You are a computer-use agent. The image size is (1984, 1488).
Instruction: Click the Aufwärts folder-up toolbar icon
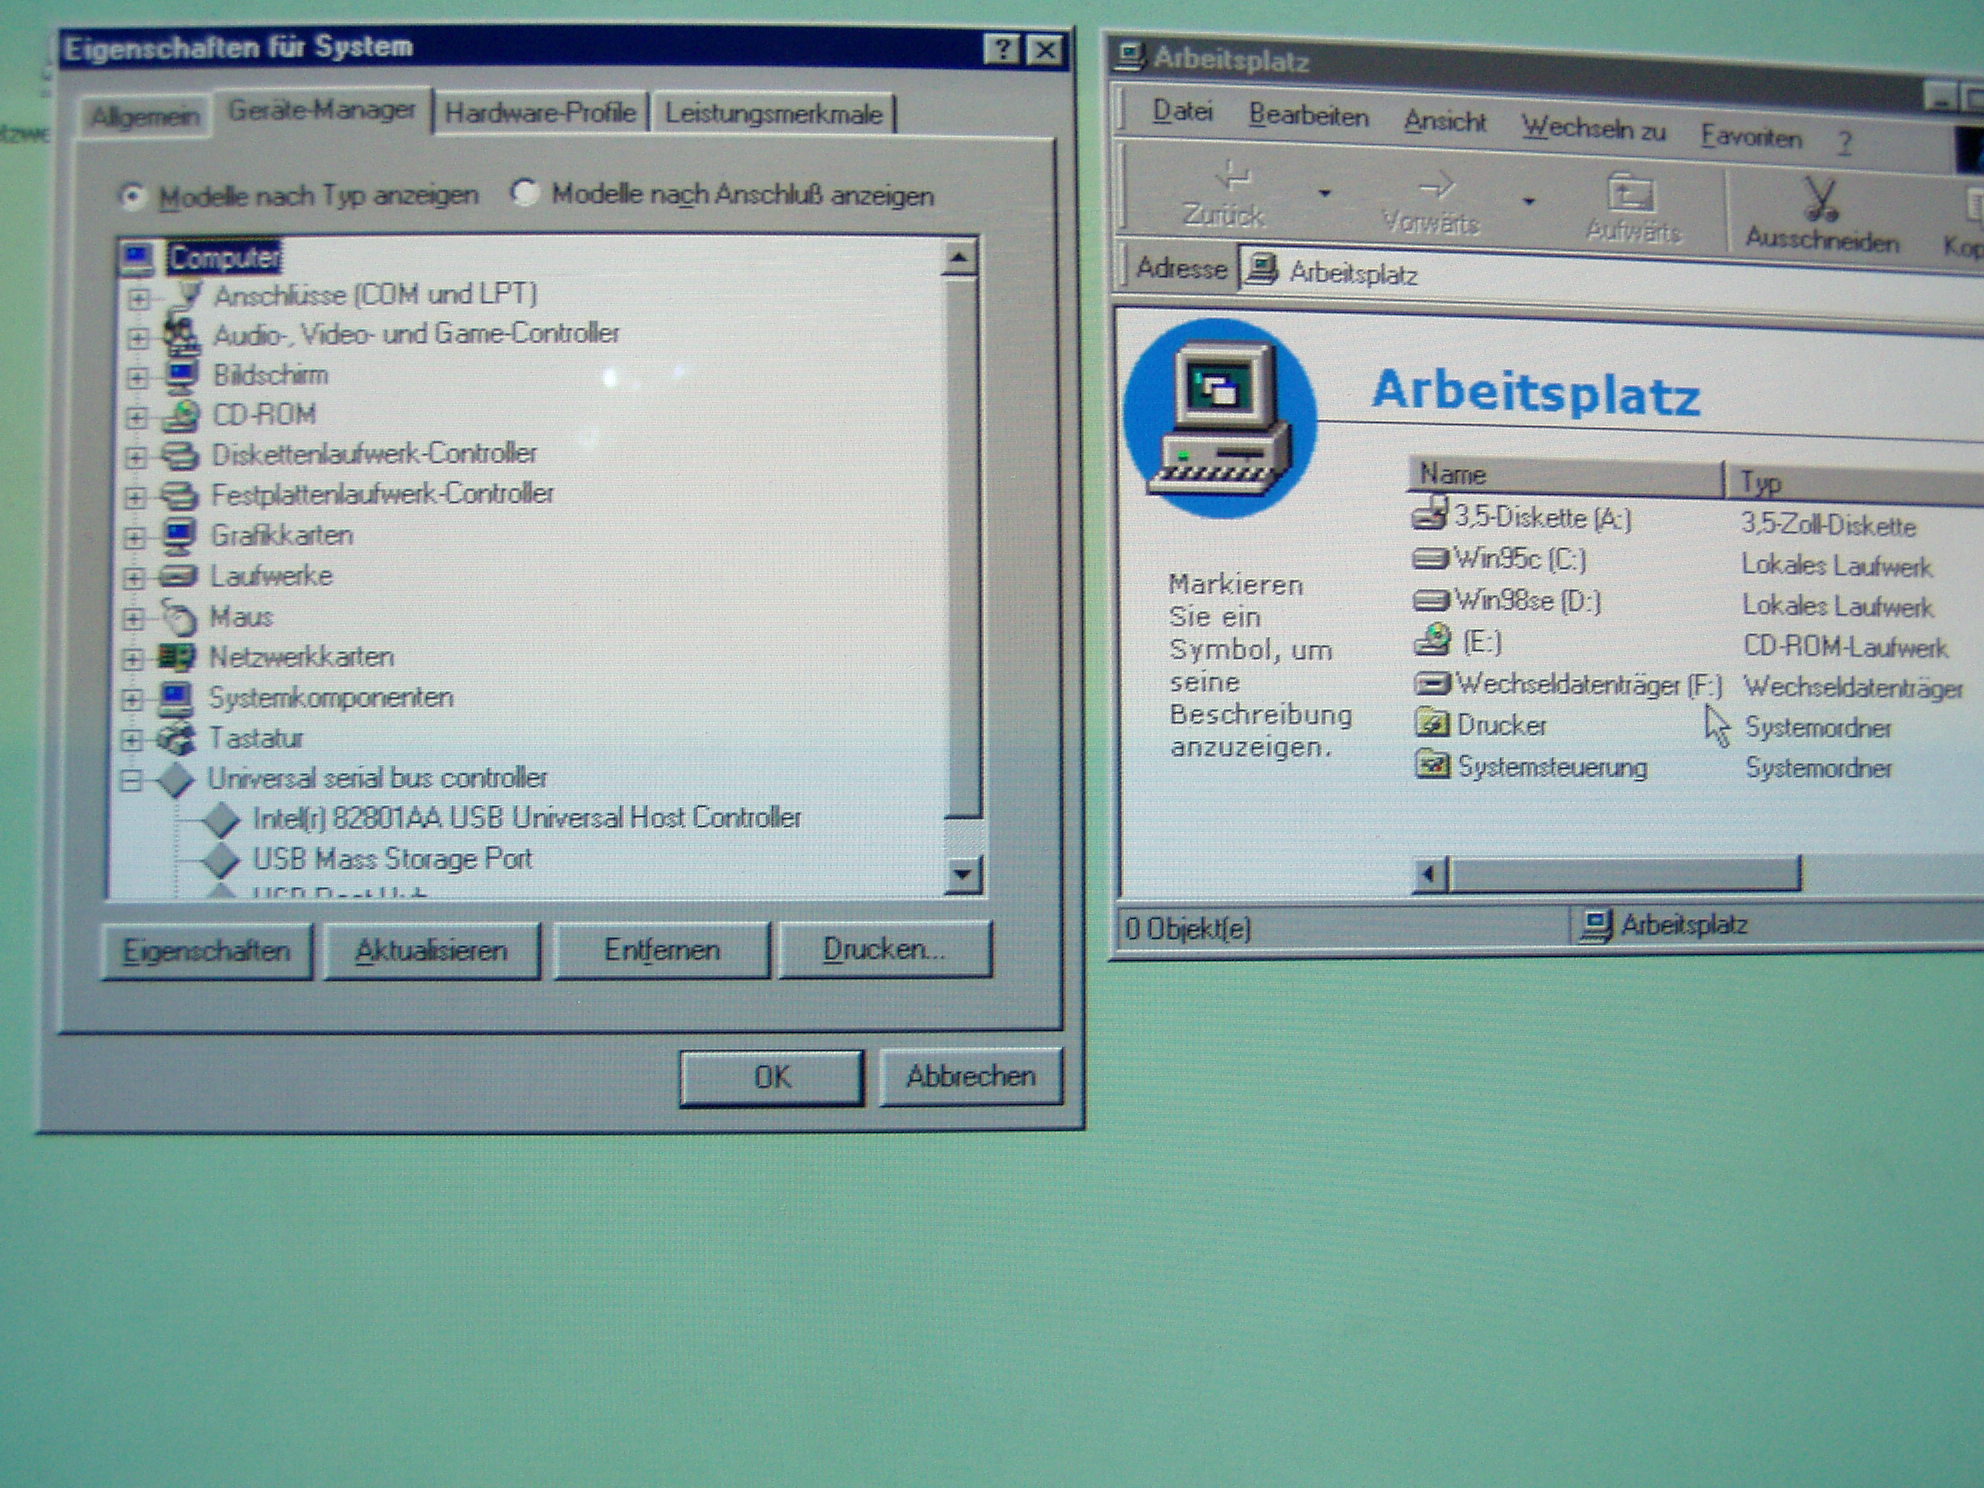coord(1631,193)
